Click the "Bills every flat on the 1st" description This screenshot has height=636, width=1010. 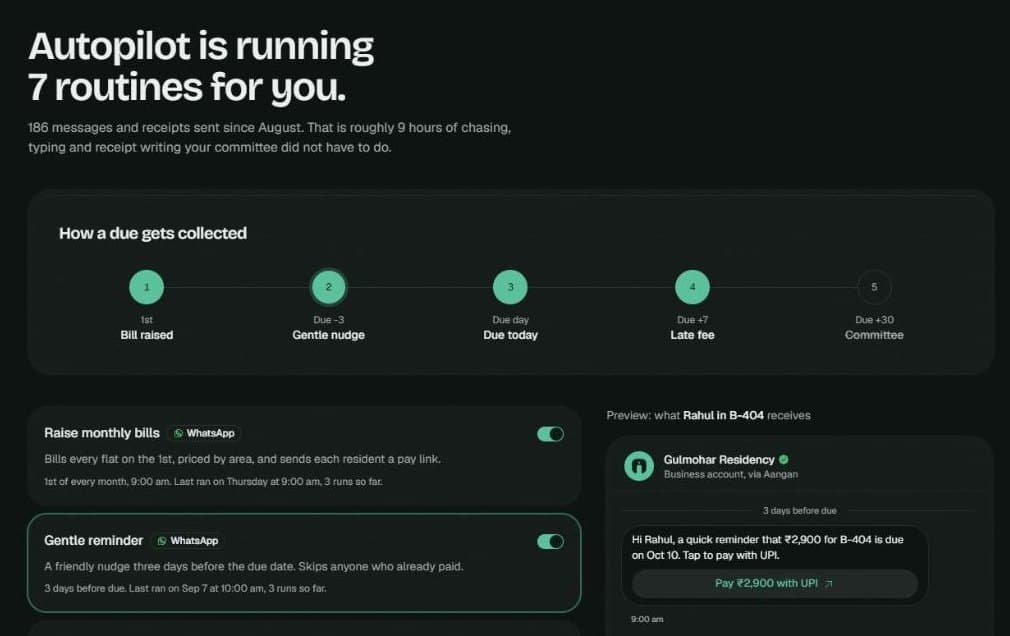242,459
